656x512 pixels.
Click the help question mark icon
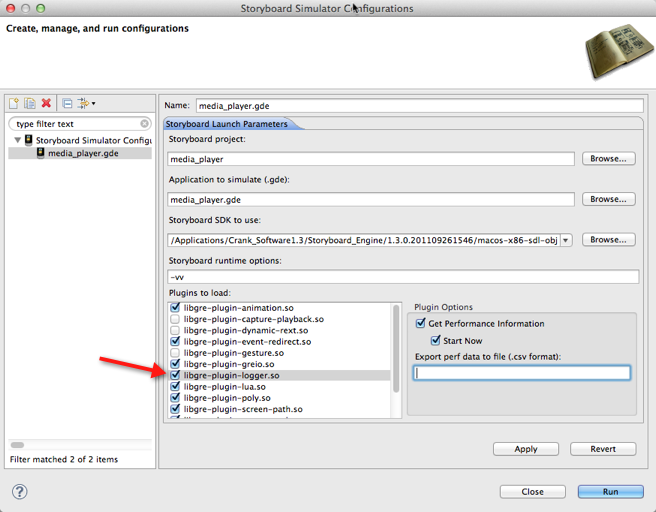coord(20,492)
